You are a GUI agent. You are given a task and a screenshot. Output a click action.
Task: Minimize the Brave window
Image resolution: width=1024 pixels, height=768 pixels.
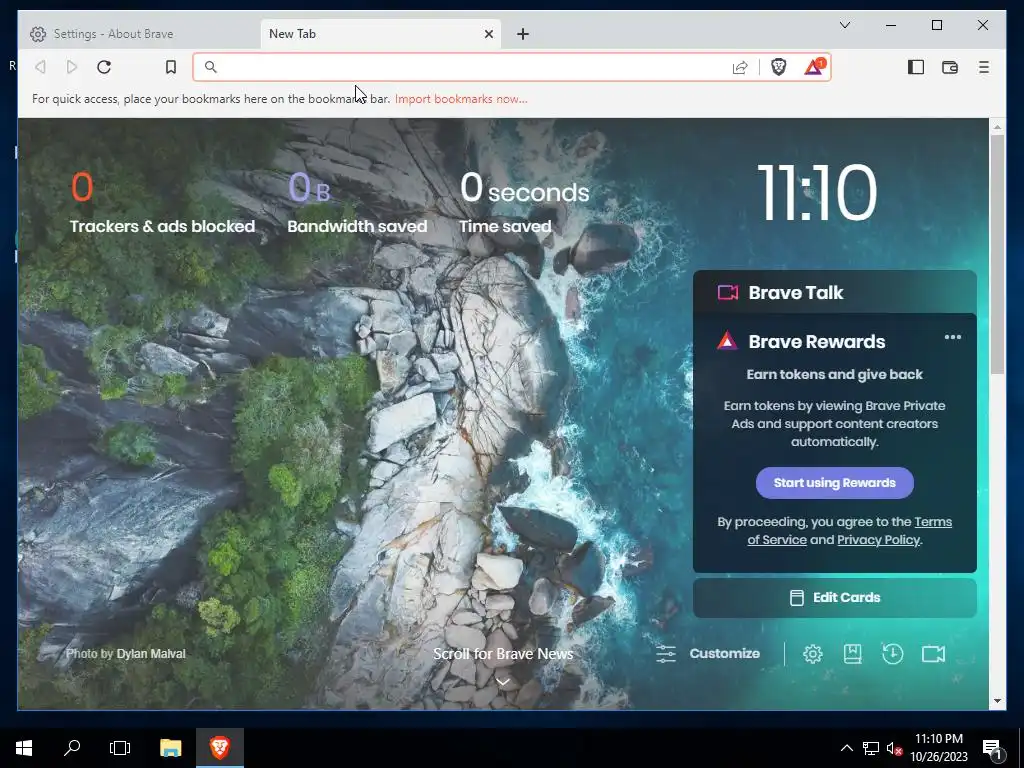[891, 25]
